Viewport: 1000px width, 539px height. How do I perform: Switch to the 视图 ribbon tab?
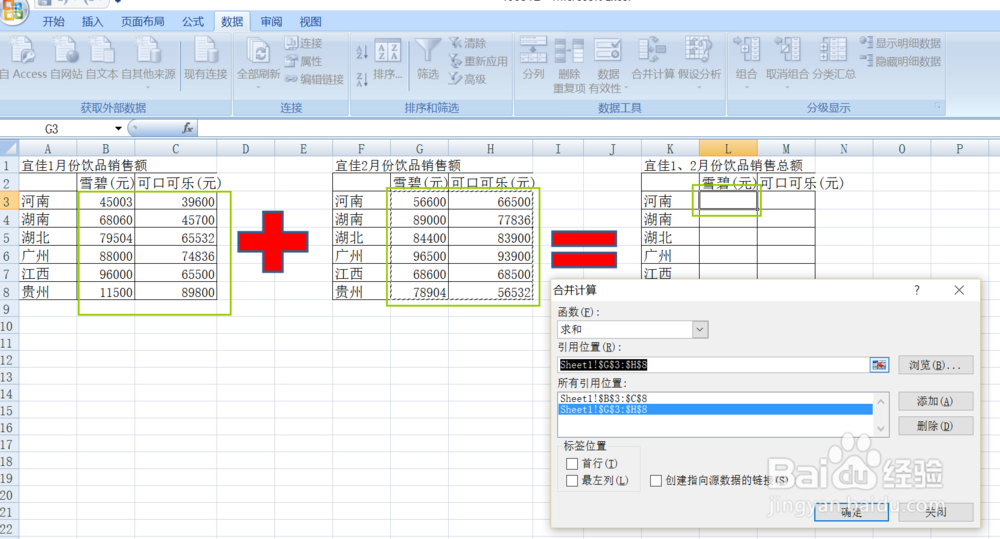pos(311,21)
